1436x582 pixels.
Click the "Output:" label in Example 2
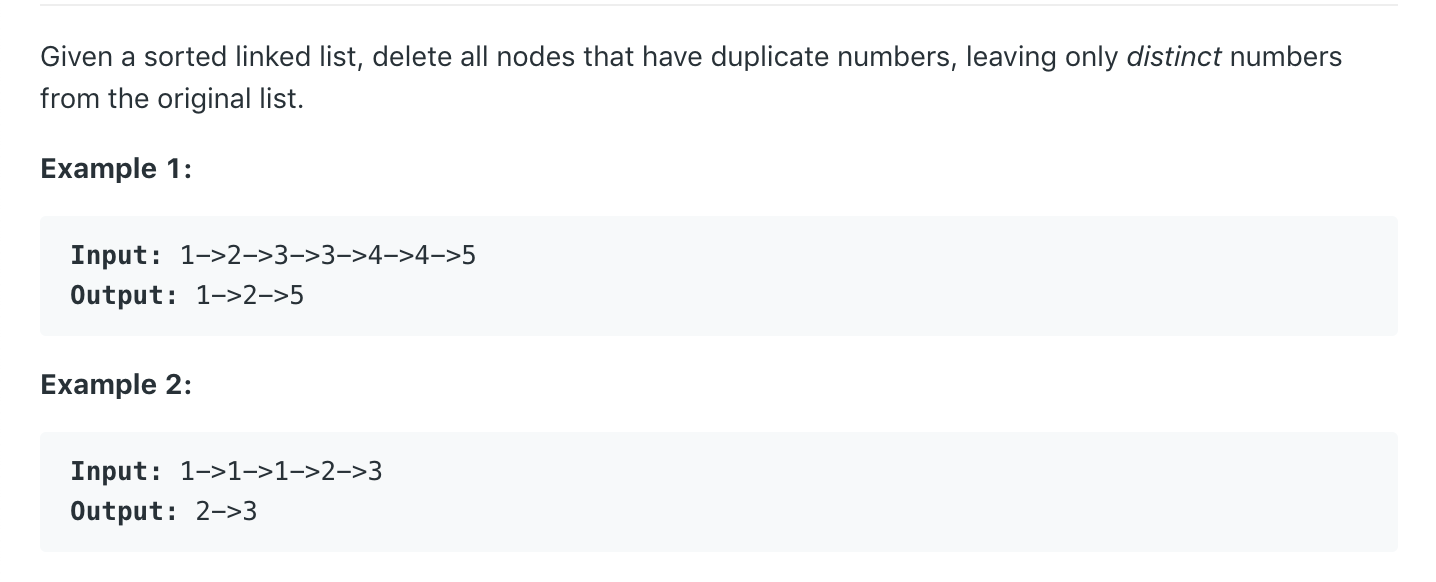[125, 512]
